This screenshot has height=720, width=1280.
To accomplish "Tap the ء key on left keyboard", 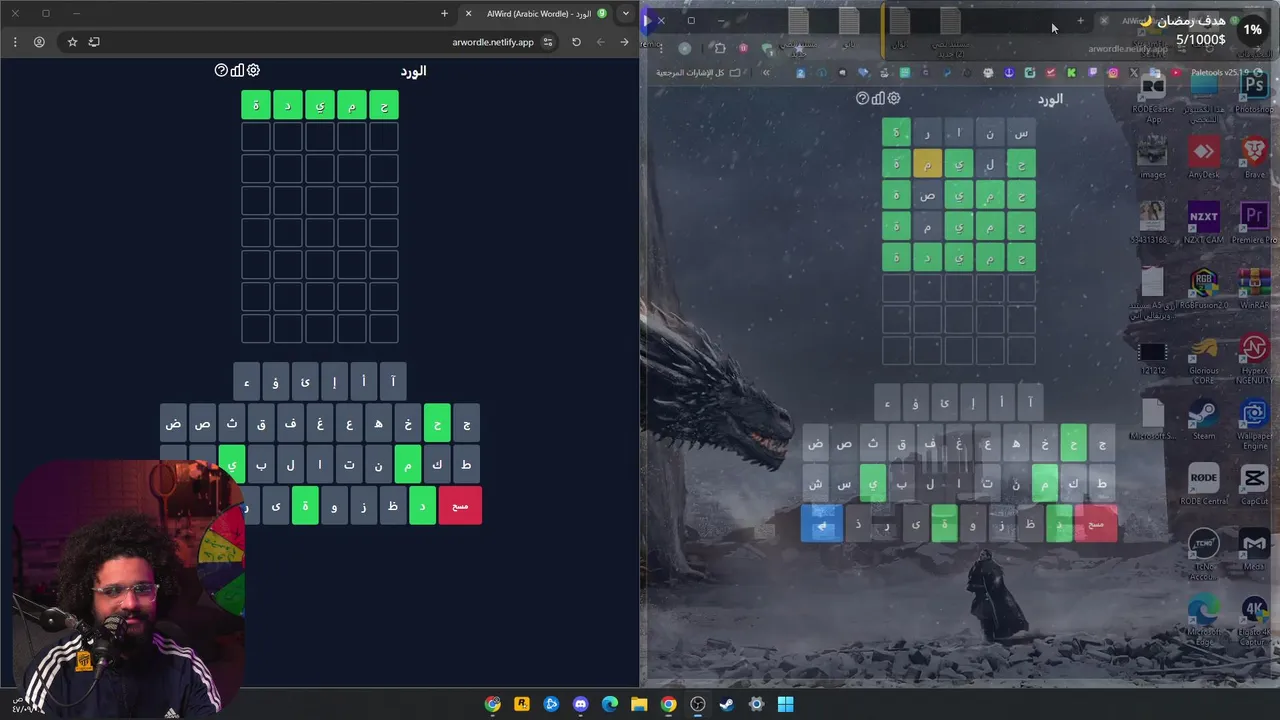I will (247, 382).
